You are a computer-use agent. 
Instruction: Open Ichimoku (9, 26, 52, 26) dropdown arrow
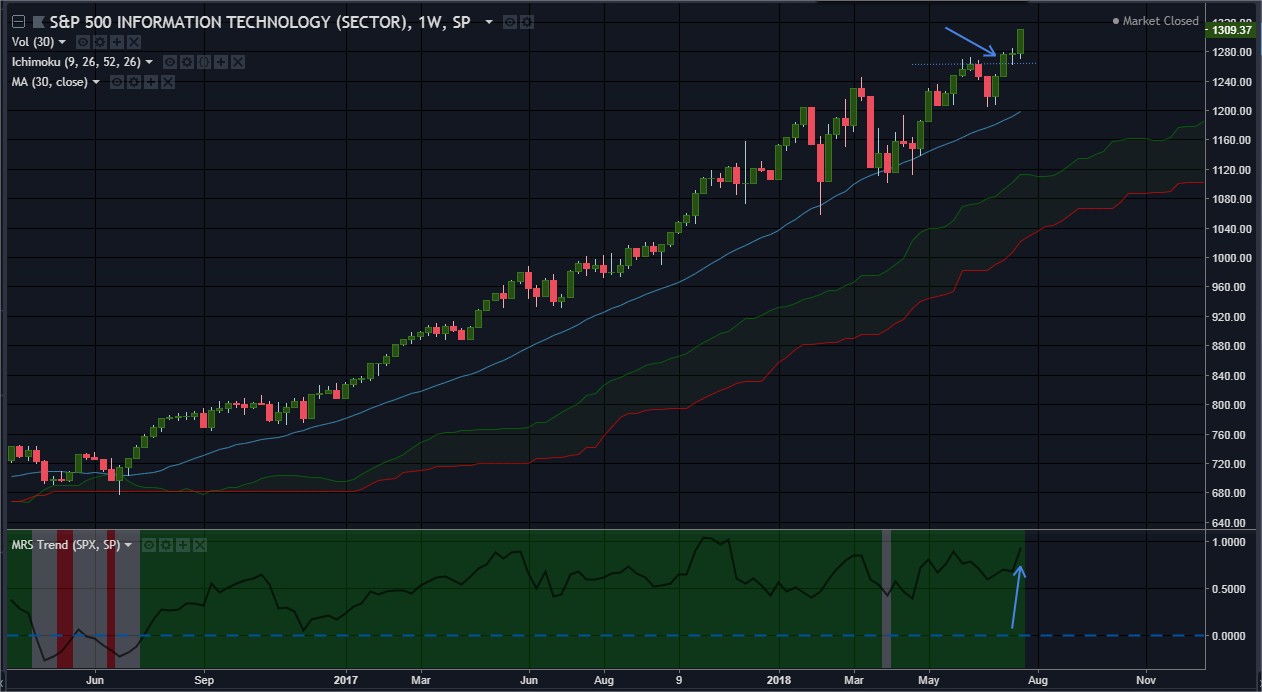pos(149,62)
